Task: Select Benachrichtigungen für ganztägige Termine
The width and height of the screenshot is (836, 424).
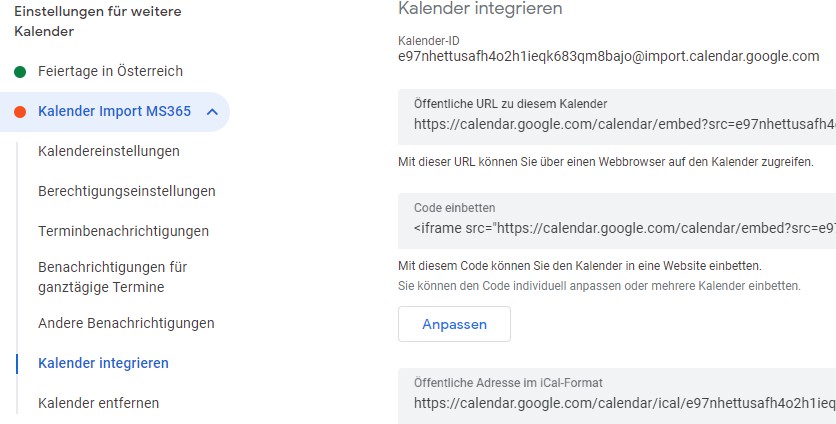Action: tap(112, 277)
